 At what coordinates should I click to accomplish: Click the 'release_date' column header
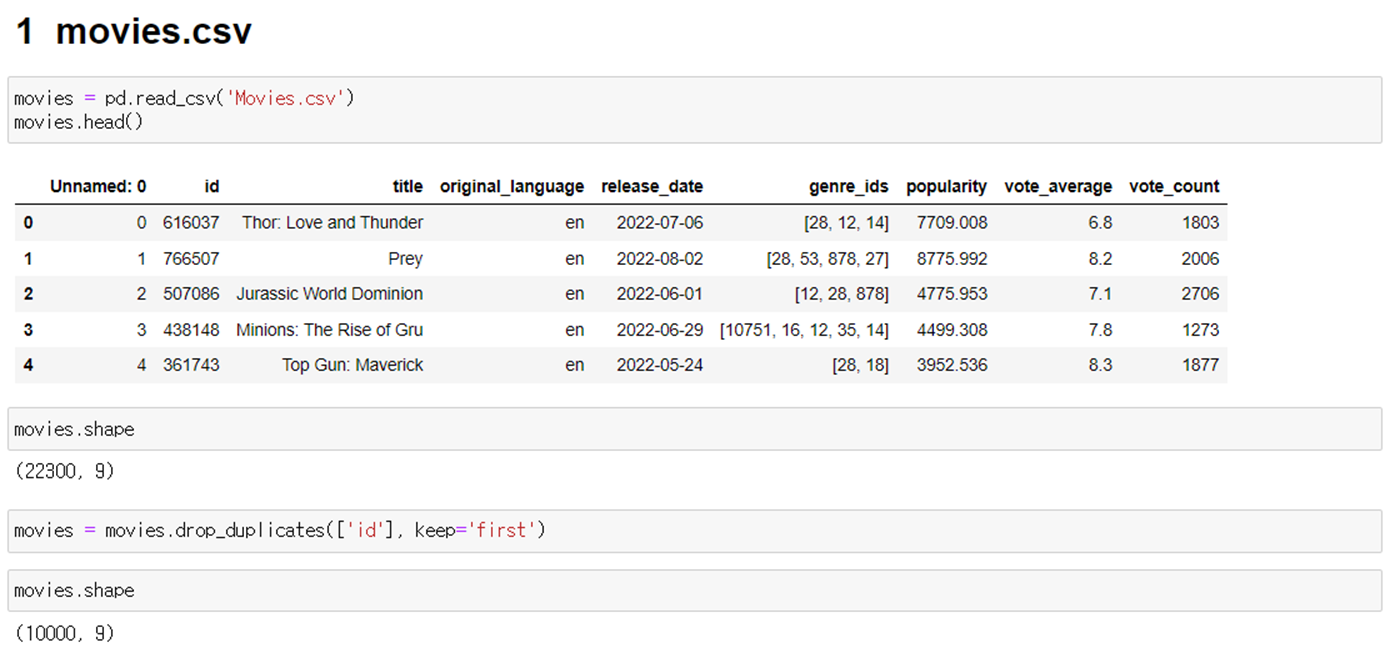(x=652, y=186)
